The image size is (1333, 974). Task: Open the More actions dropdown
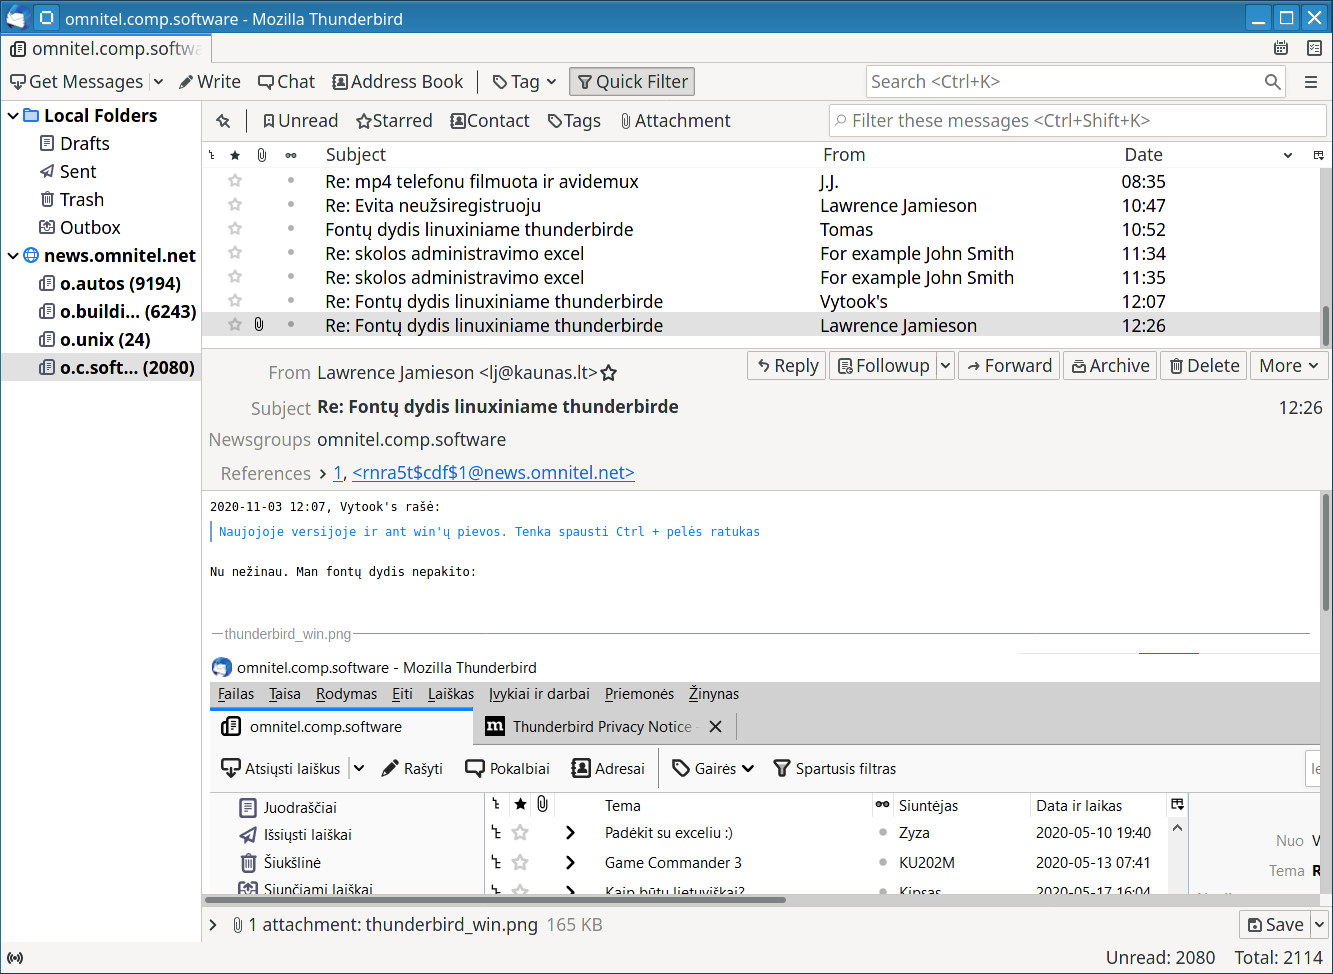(x=1290, y=366)
